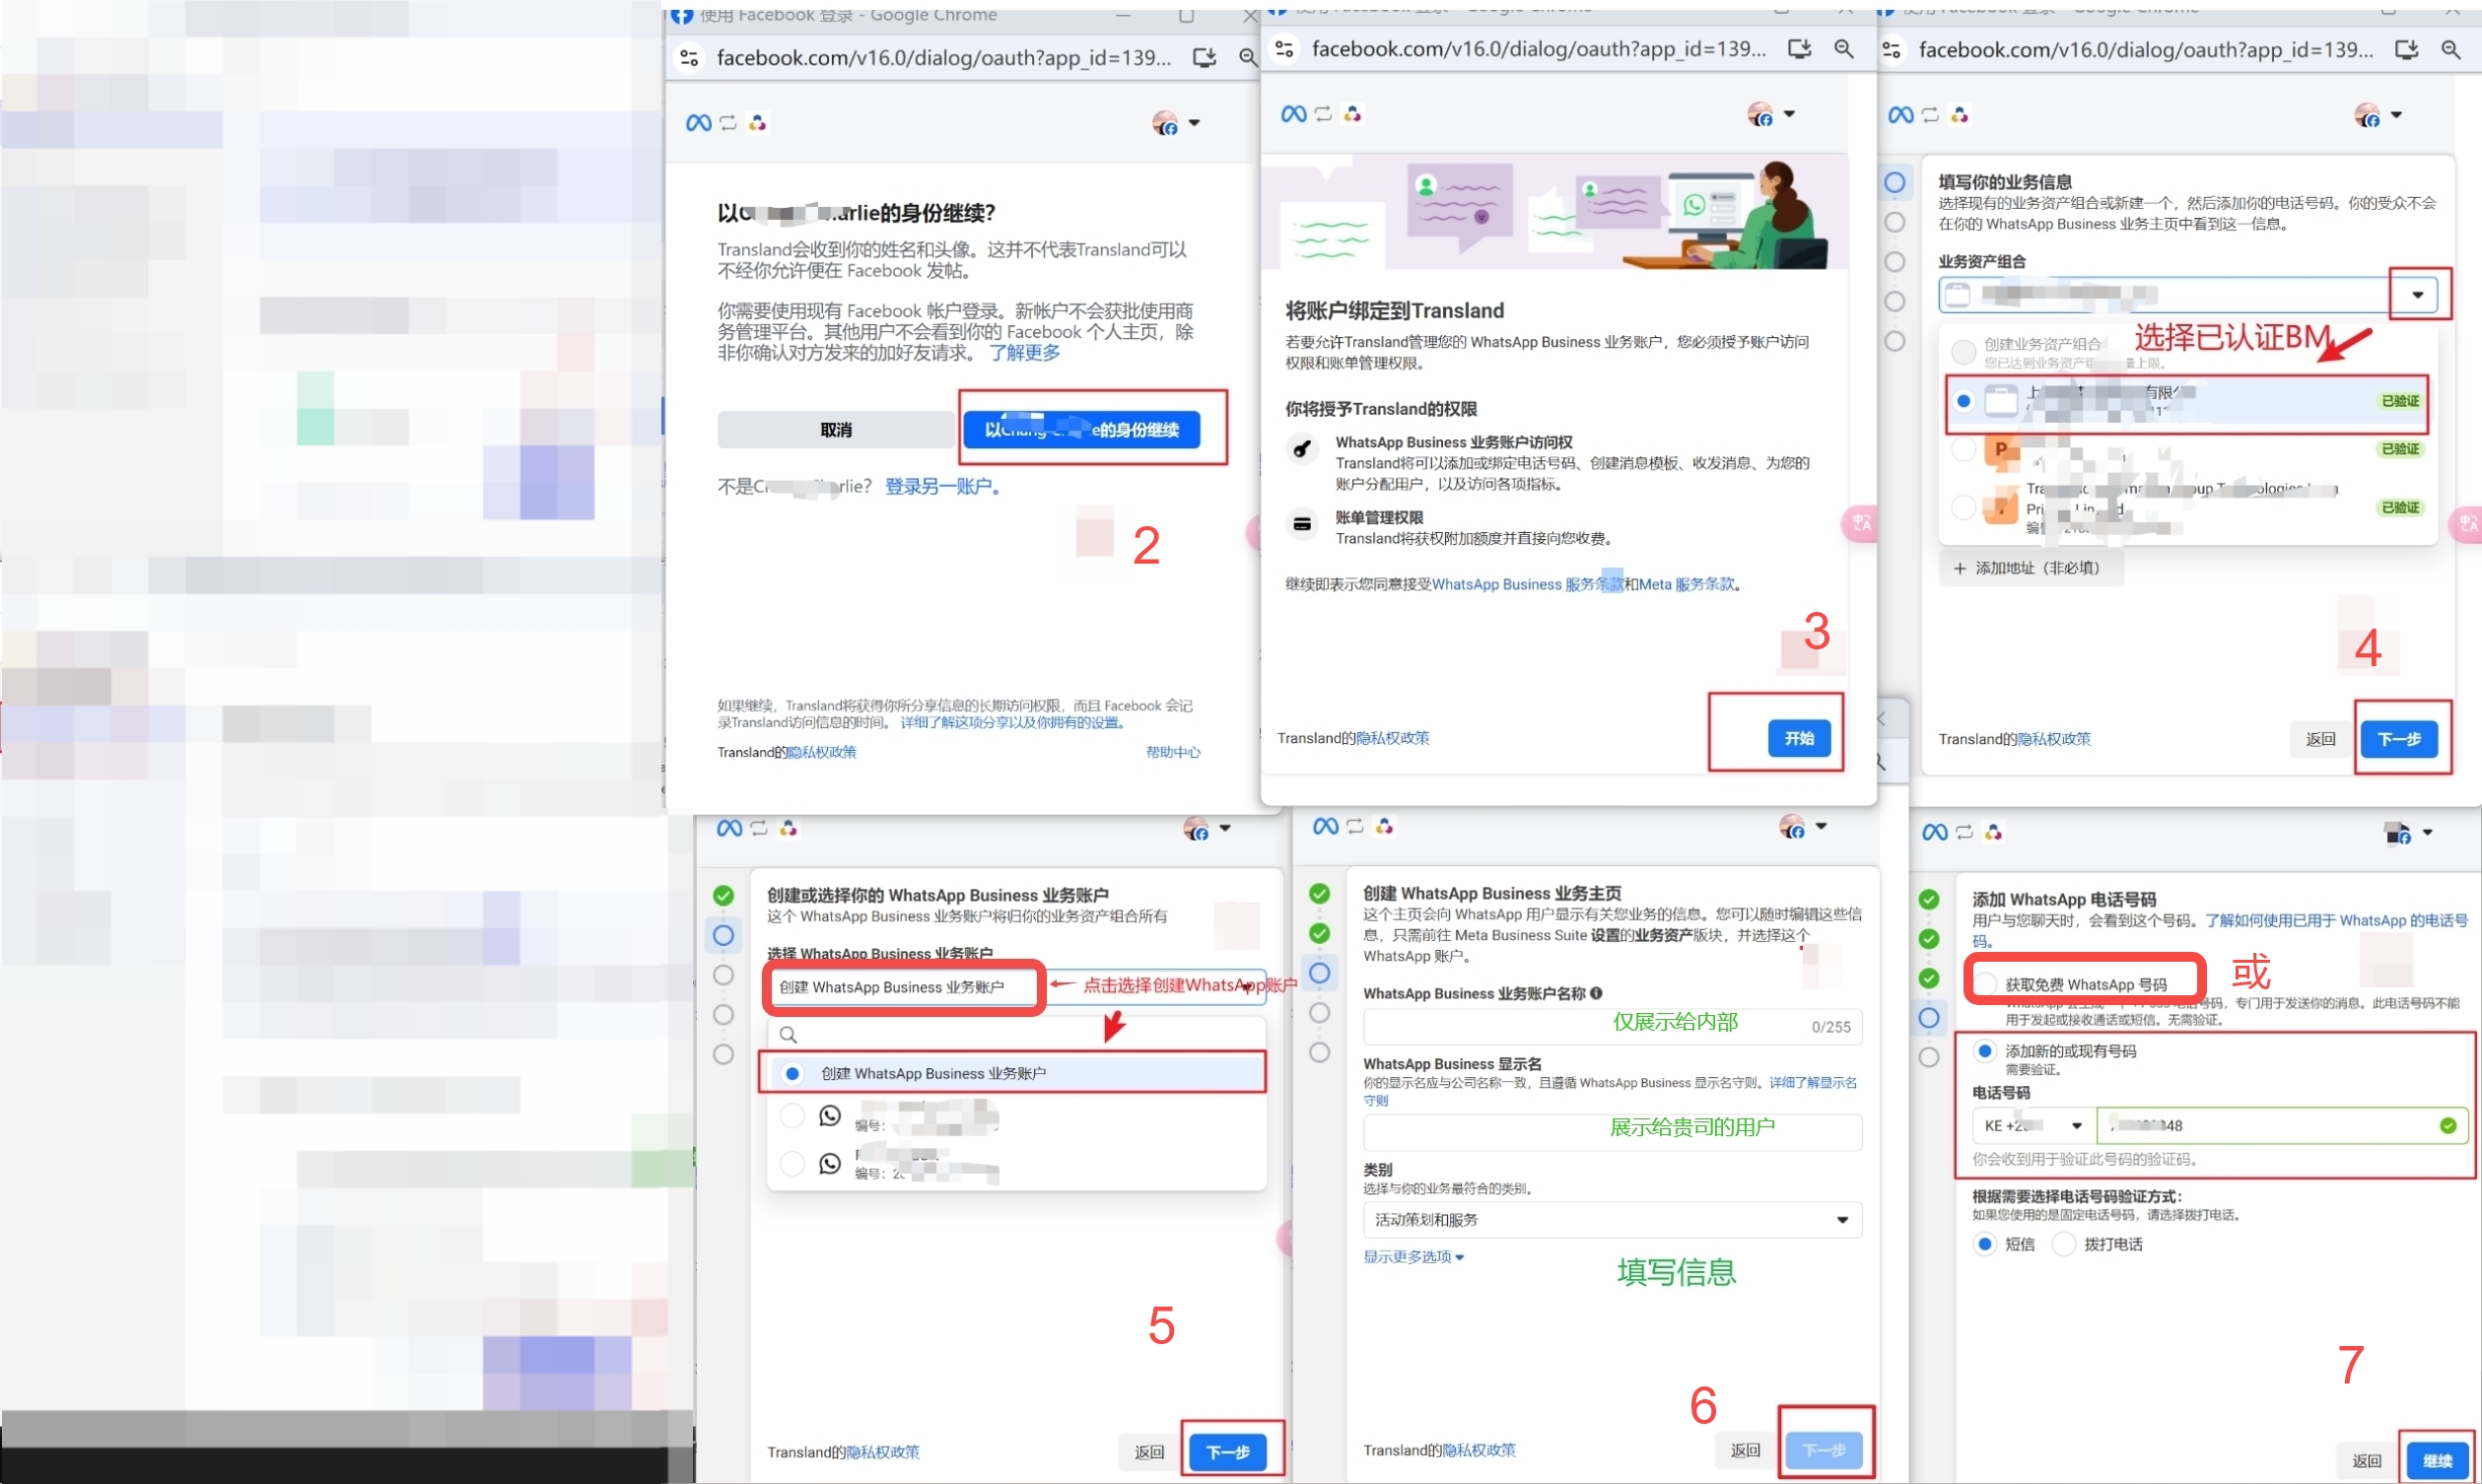Click zoom magnifier icon in '将账户绑定到Transland' window address bar

point(1844,49)
